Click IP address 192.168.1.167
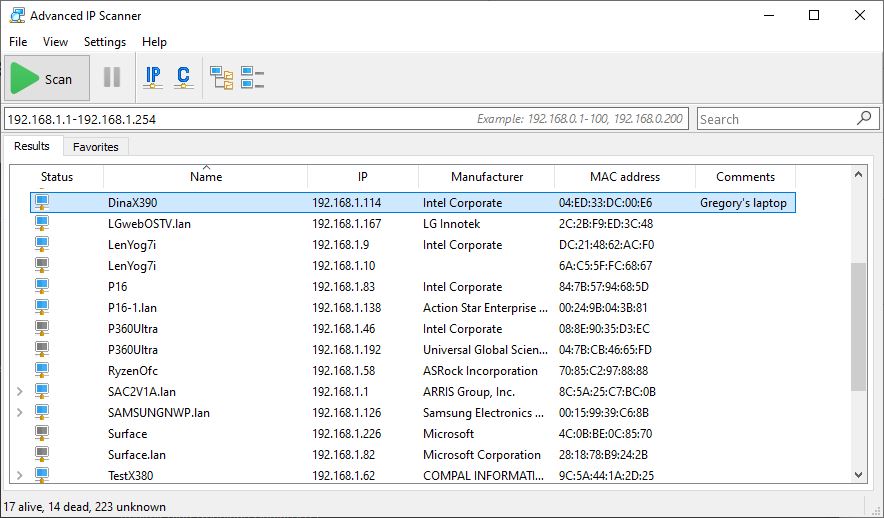This screenshot has height=518, width=884. pos(347,224)
